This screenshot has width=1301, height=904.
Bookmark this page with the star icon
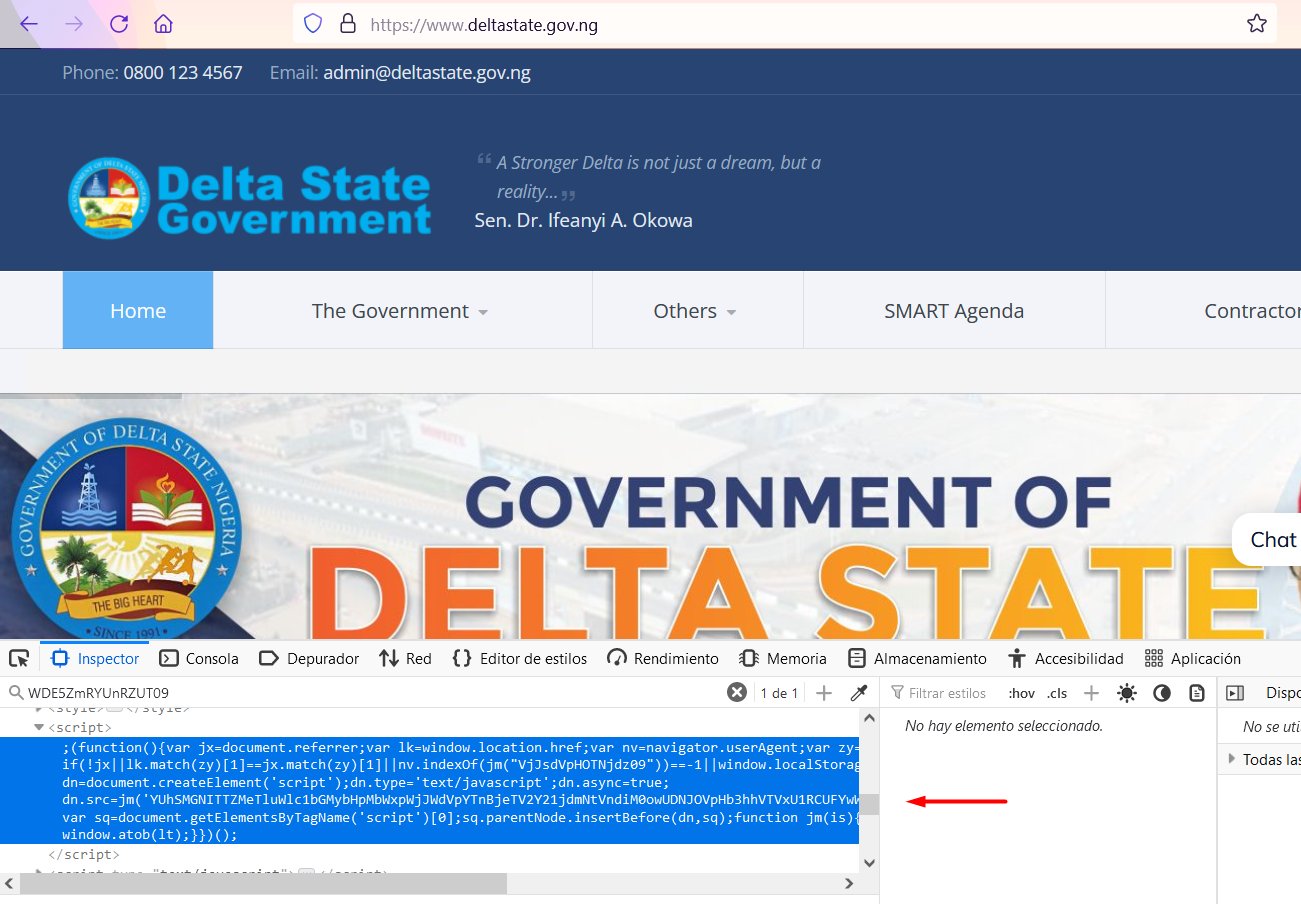(x=1257, y=24)
